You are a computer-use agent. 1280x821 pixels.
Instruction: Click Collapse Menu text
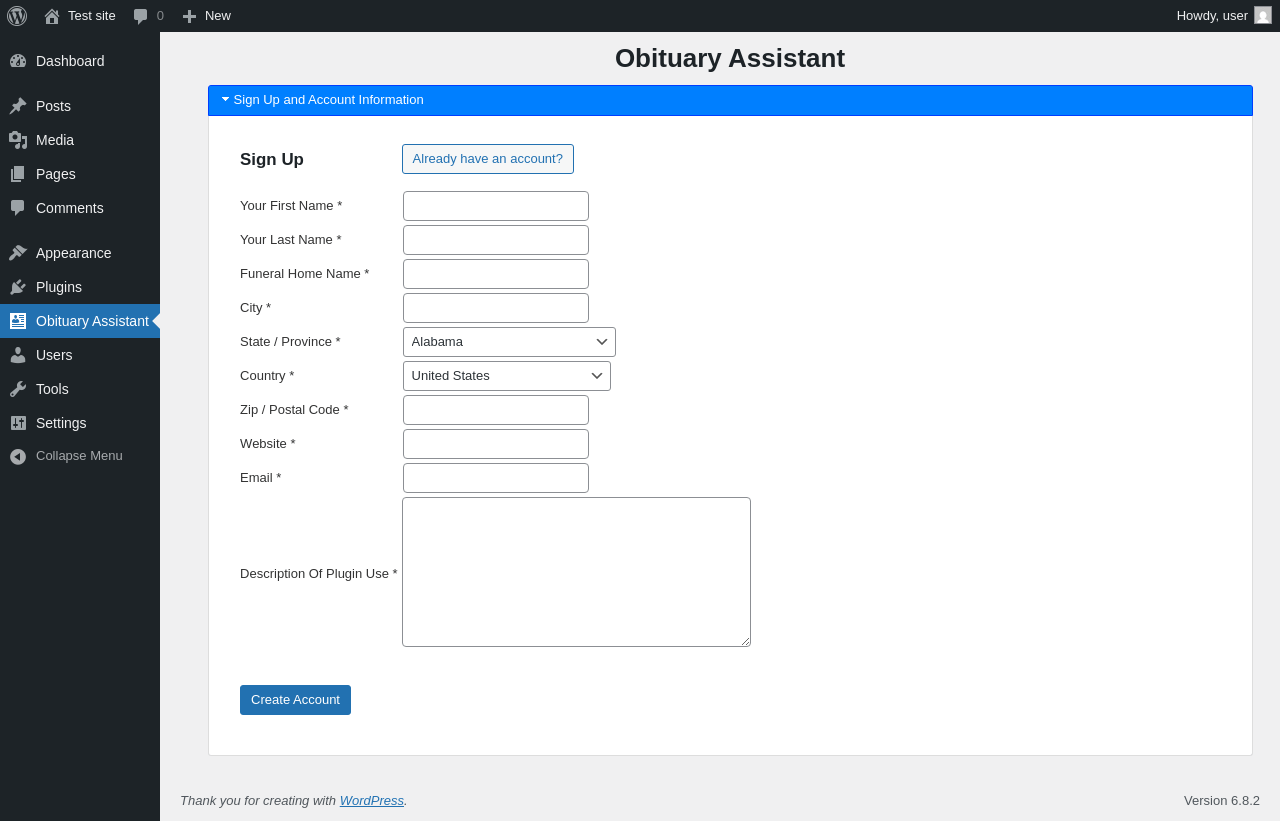79,456
